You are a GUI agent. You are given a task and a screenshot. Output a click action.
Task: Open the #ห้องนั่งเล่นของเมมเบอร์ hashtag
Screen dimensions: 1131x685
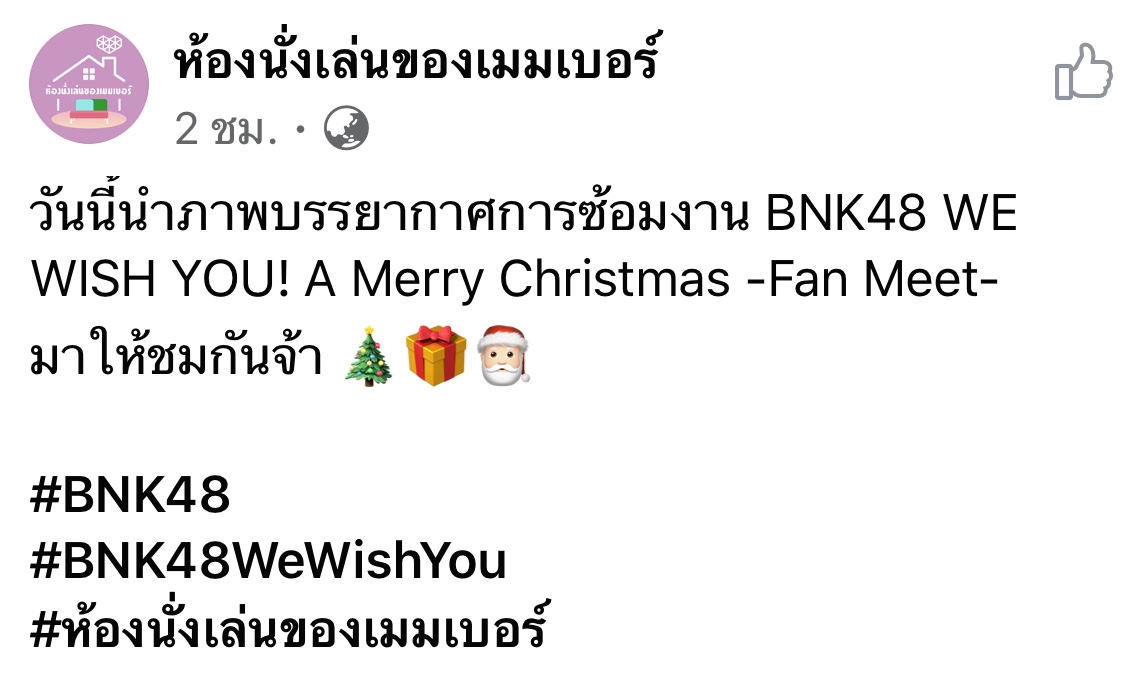click(290, 626)
